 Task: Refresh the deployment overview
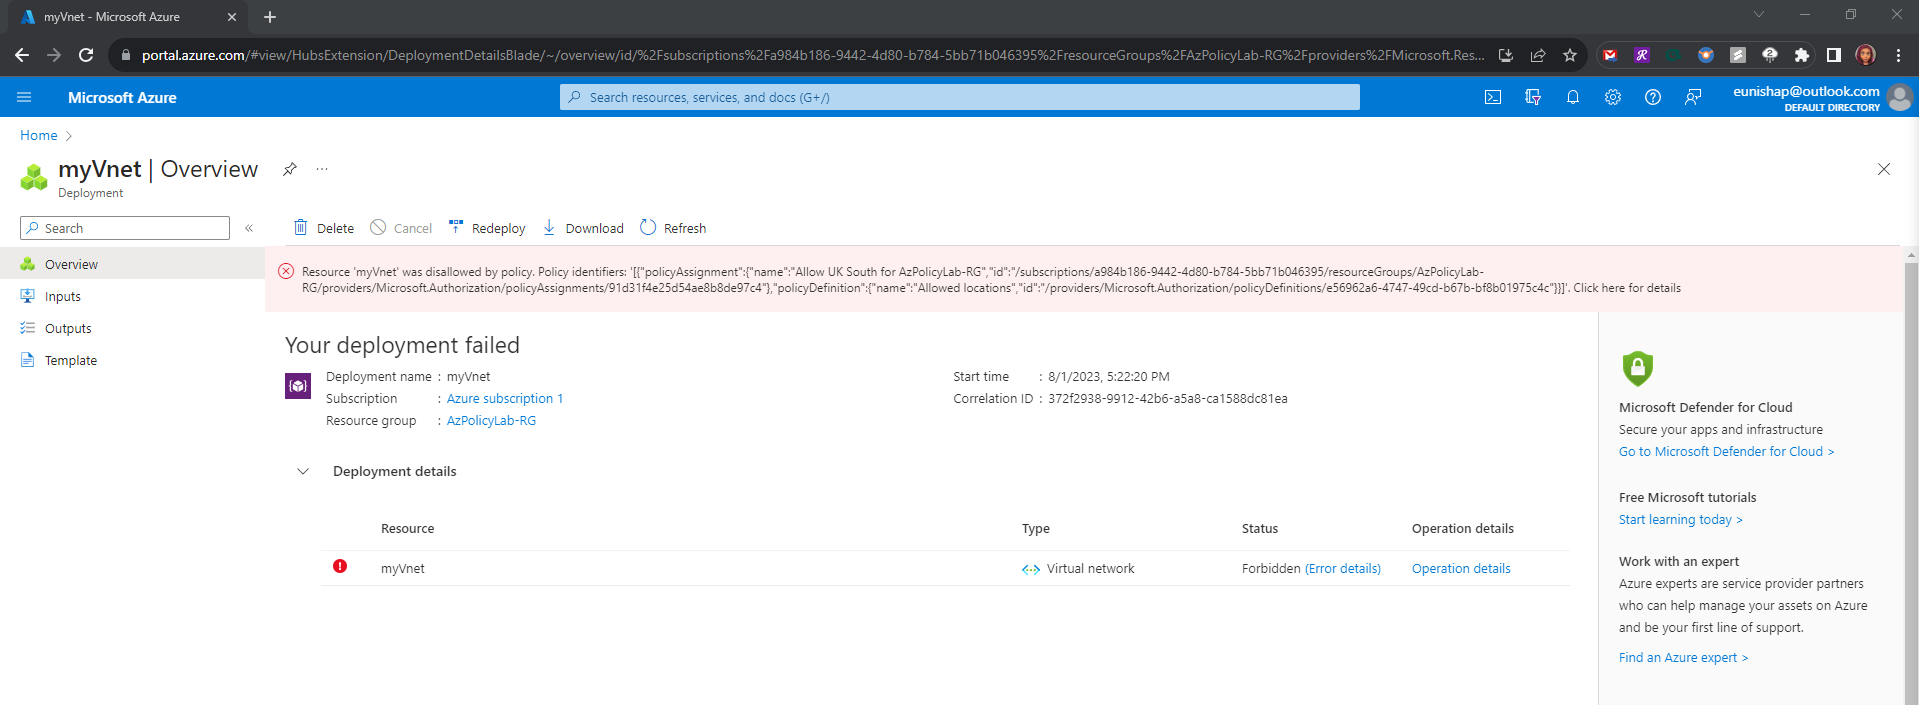click(x=673, y=228)
